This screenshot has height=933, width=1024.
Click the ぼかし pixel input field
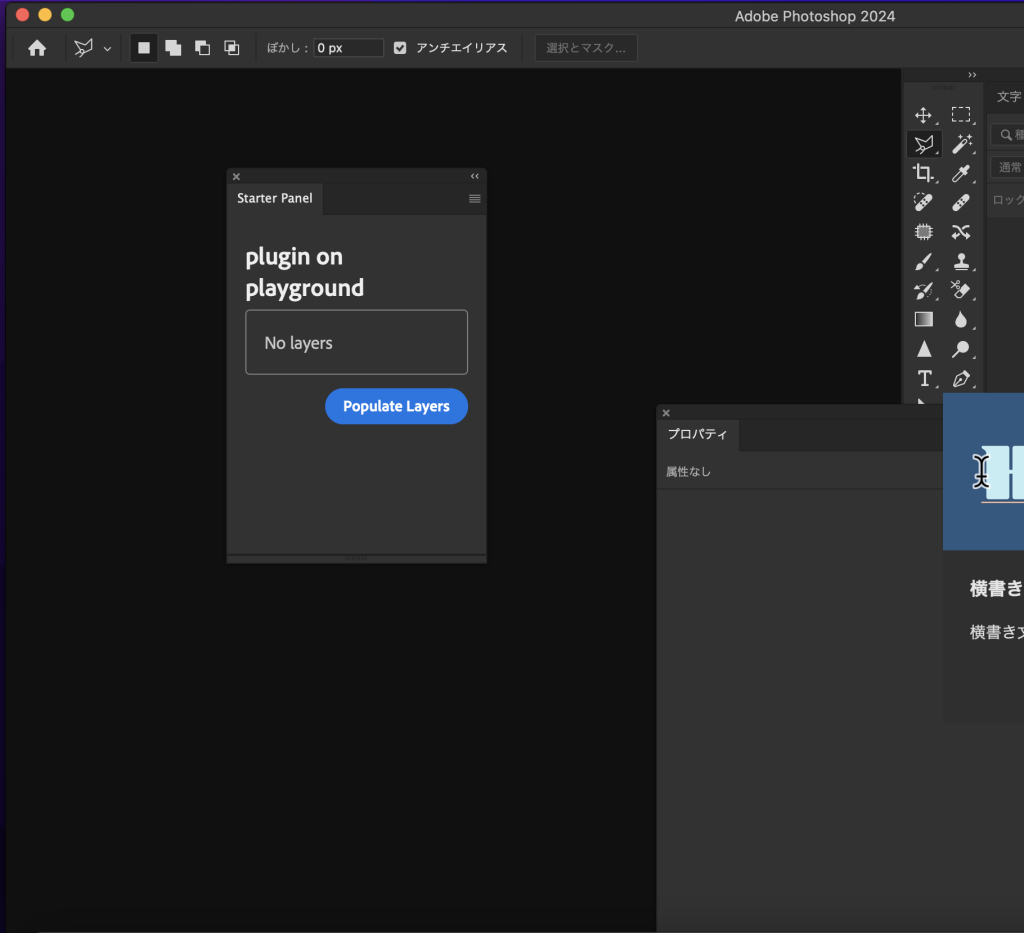(x=347, y=47)
